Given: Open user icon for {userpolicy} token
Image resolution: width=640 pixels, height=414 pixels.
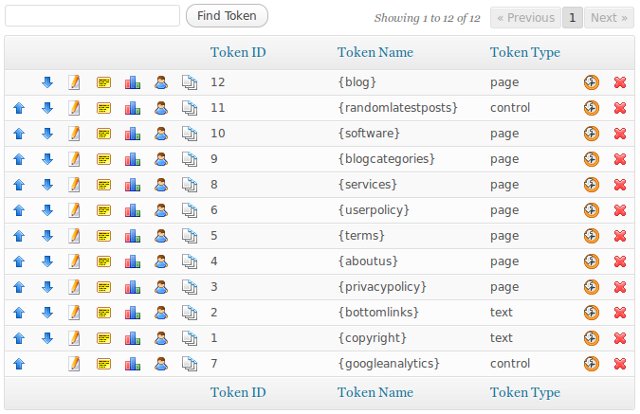Looking at the screenshot, I should pyautogui.click(x=161, y=210).
